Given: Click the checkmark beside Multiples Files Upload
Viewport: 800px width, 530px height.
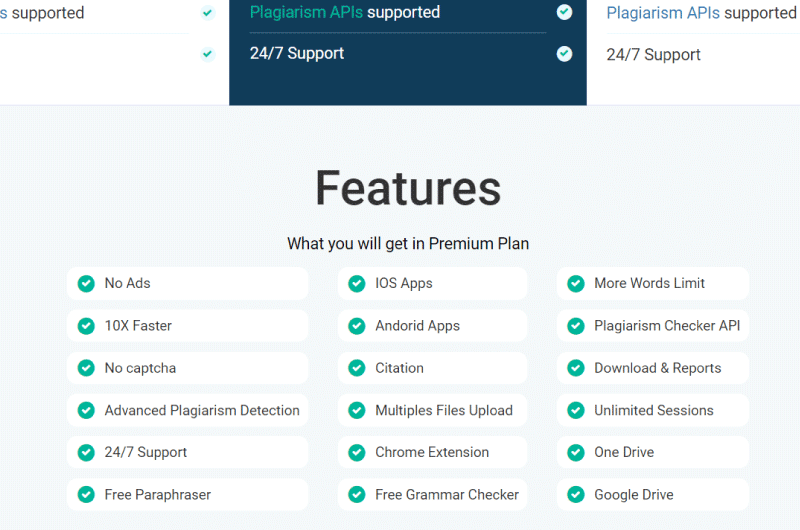Looking at the screenshot, I should tap(357, 410).
